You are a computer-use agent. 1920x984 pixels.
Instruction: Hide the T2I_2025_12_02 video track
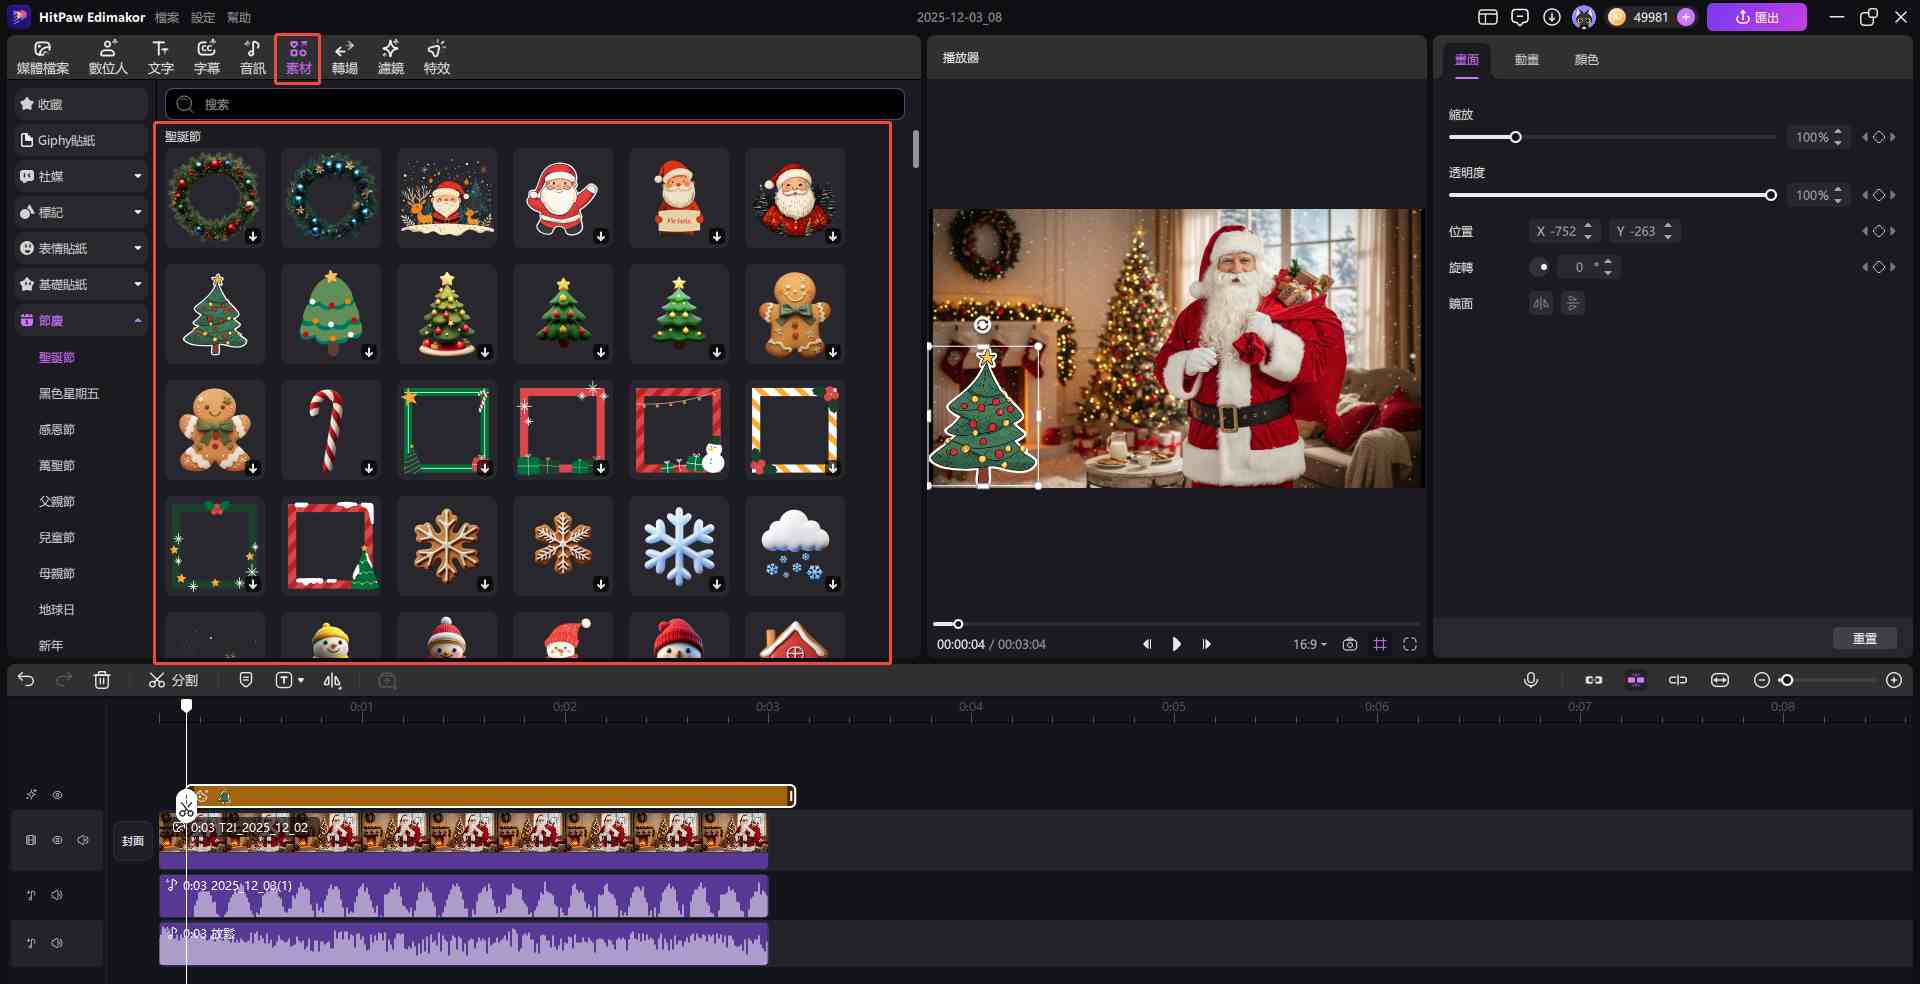[x=57, y=840]
